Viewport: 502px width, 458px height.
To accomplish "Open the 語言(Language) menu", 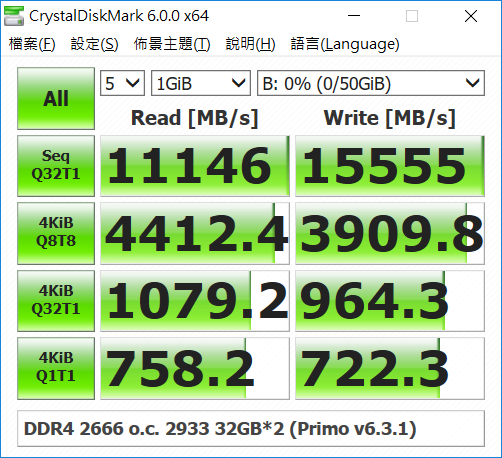I will coord(345,44).
